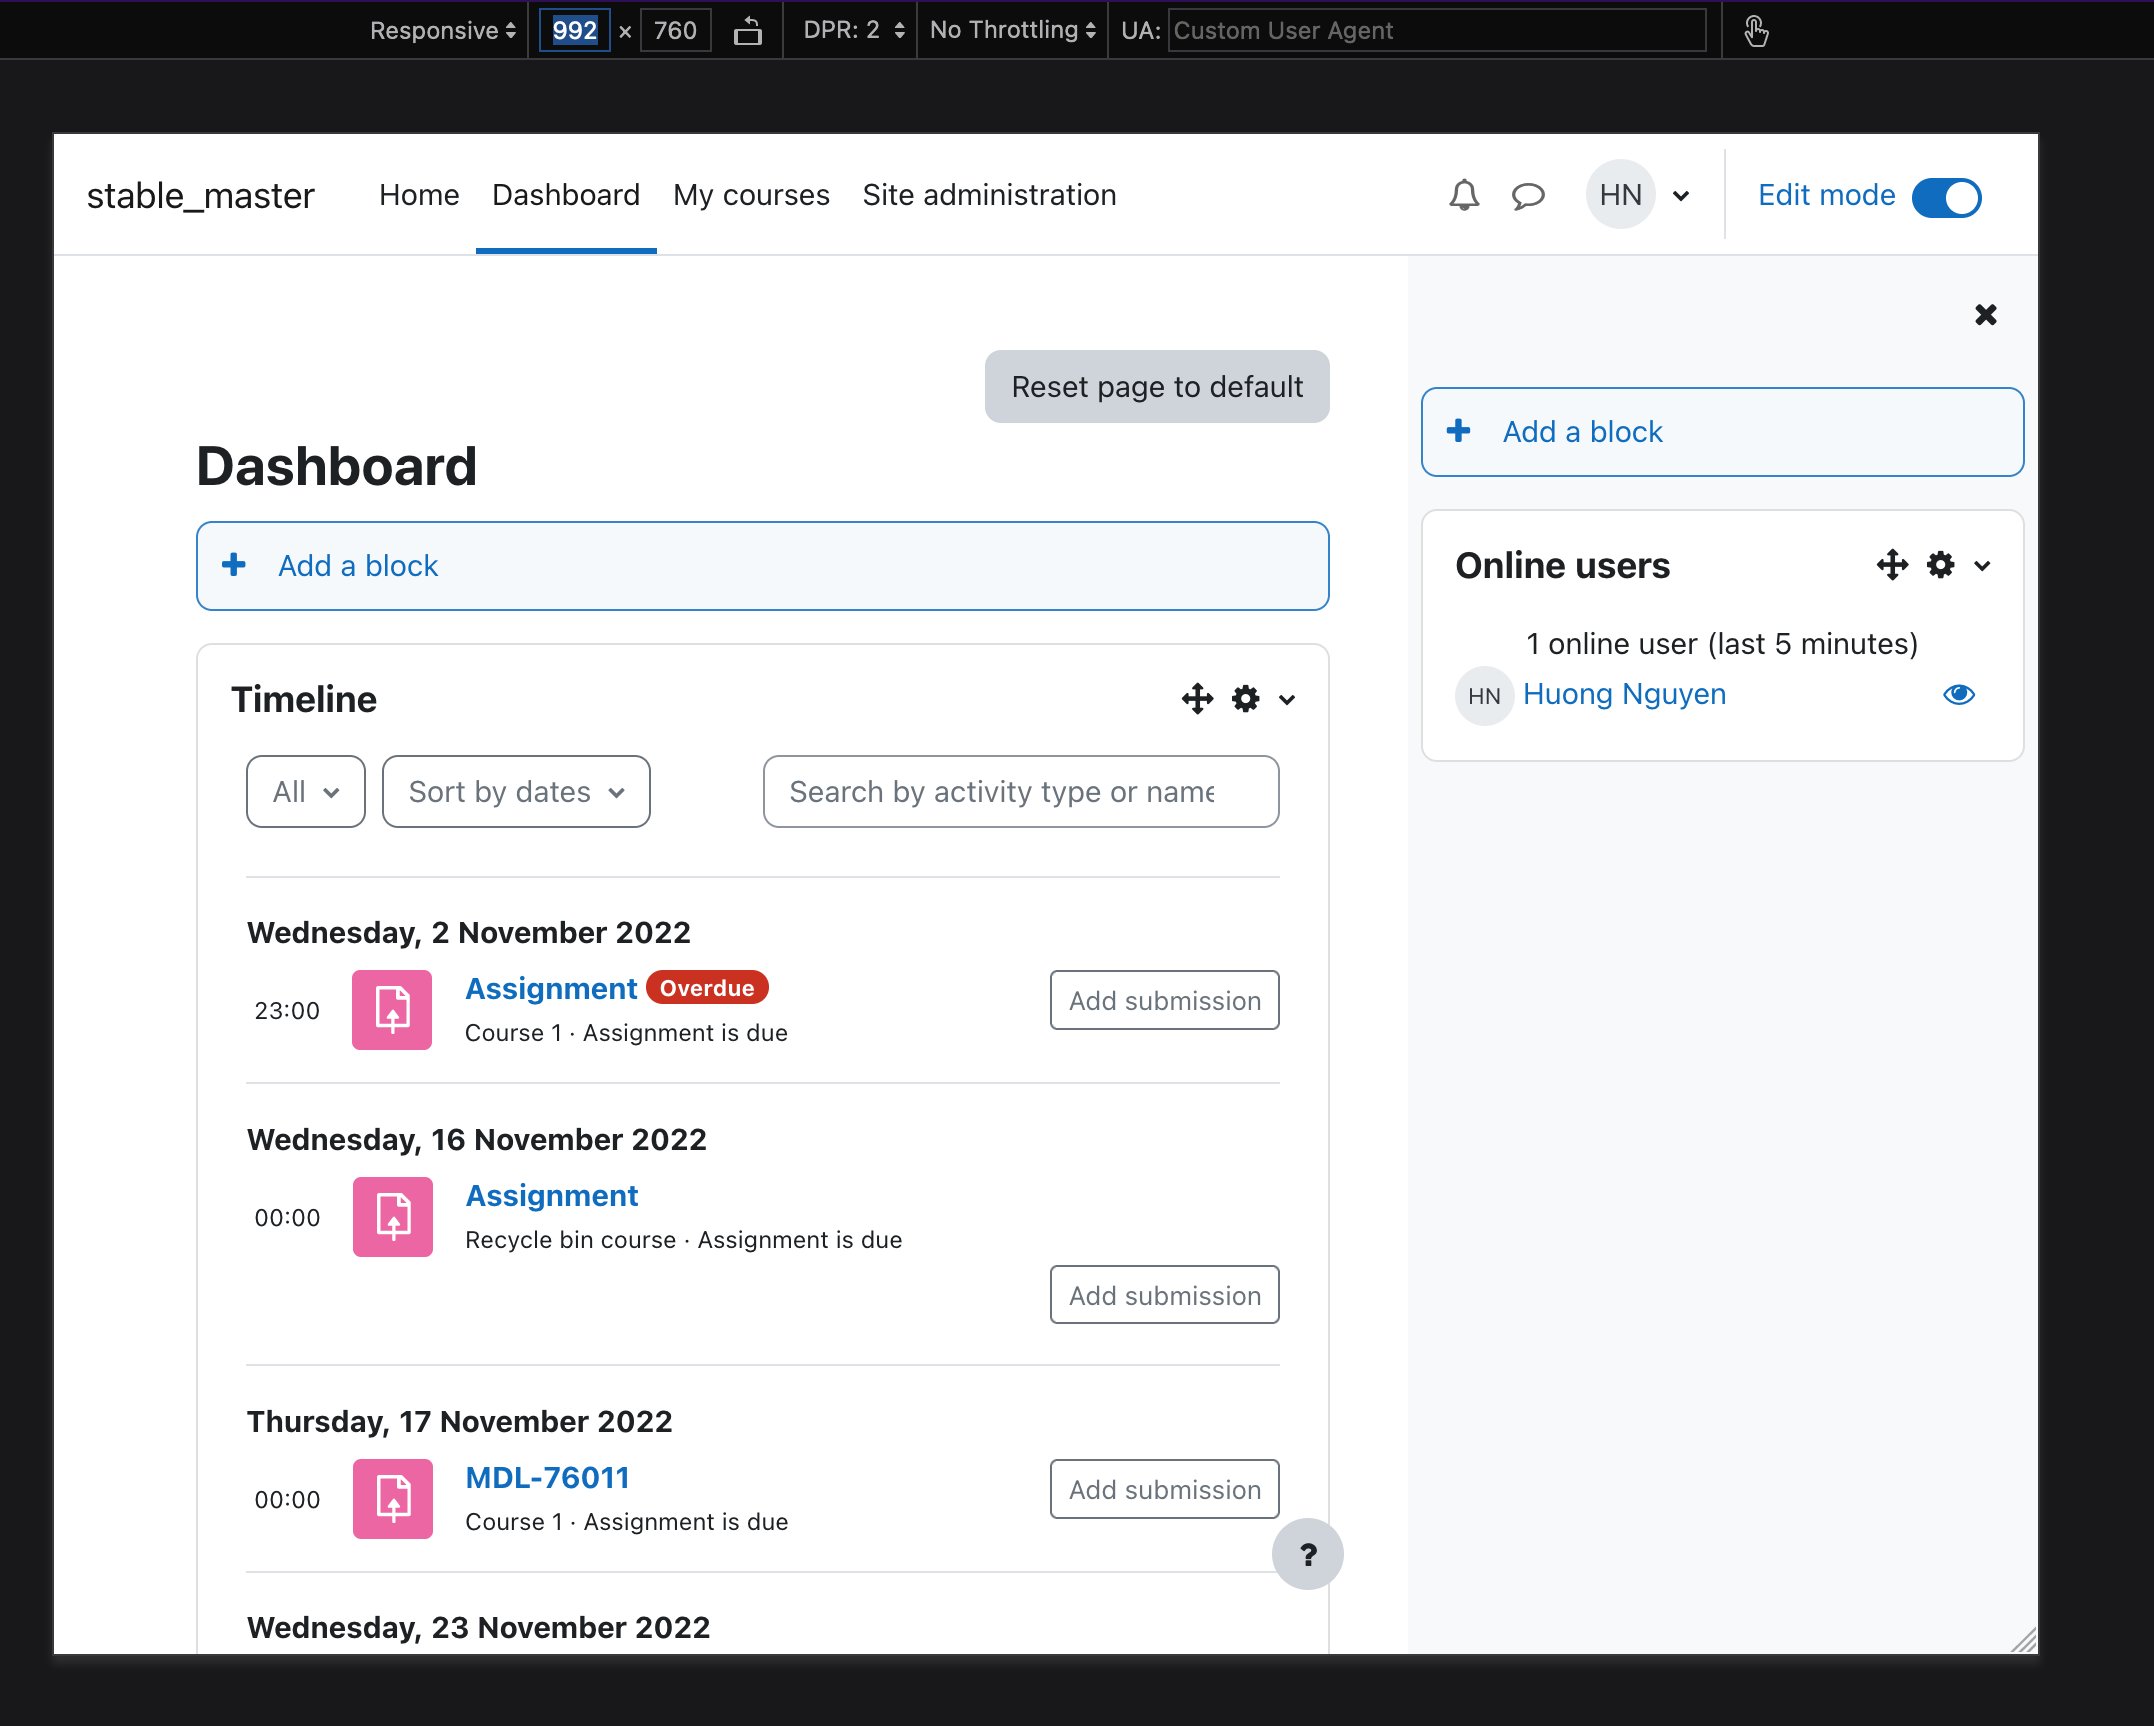Open the Sort by dates dropdown

click(x=516, y=791)
